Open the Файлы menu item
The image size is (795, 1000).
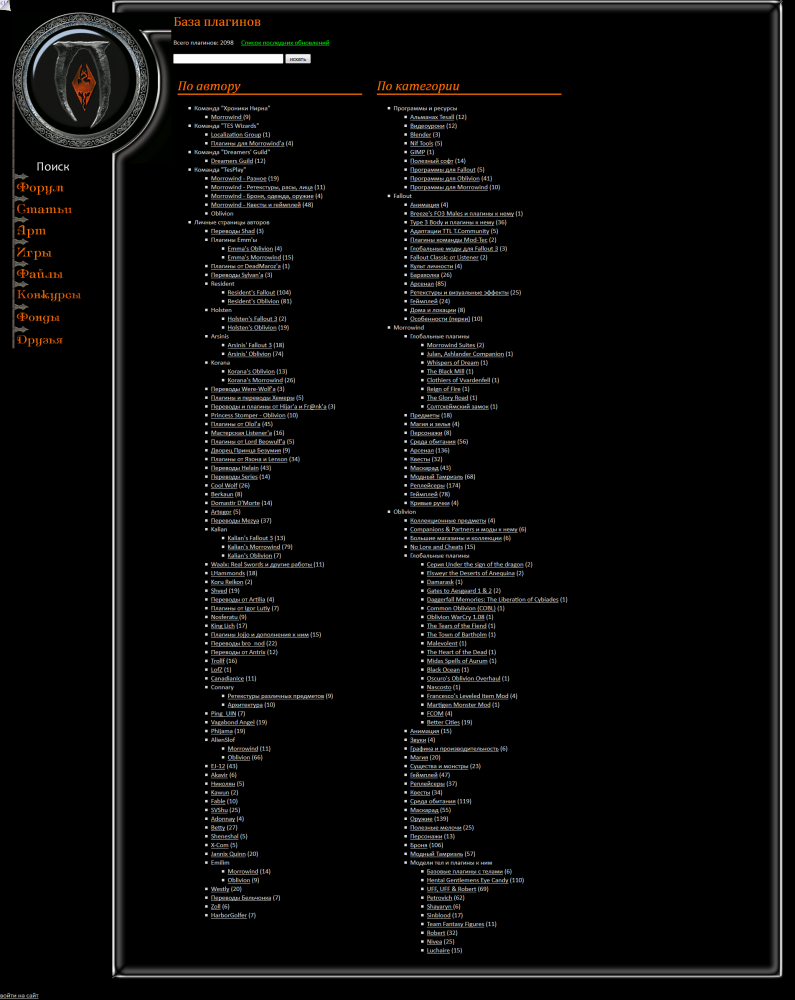[x=40, y=274]
